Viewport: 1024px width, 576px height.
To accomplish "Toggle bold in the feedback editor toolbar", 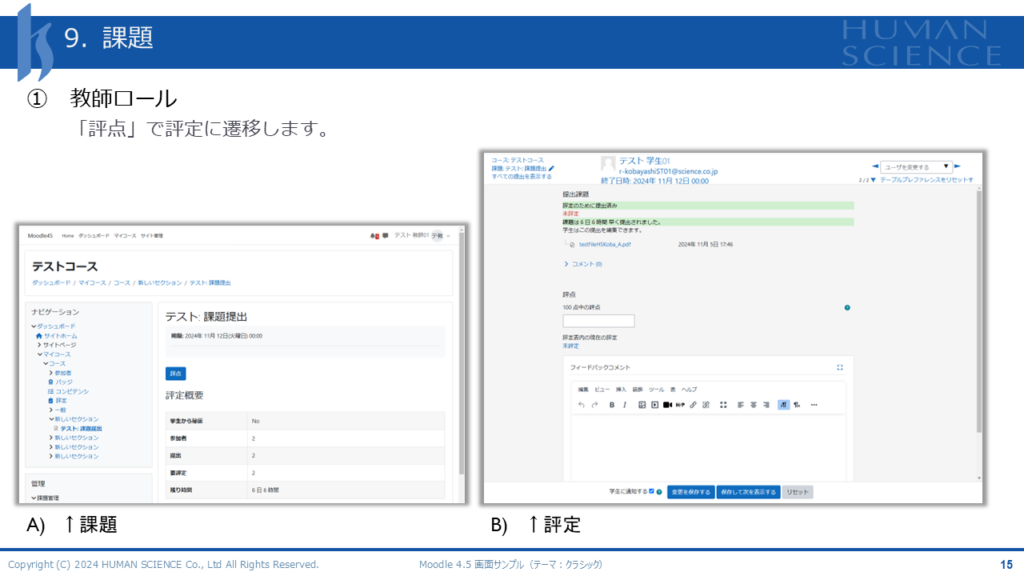I will [612, 405].
